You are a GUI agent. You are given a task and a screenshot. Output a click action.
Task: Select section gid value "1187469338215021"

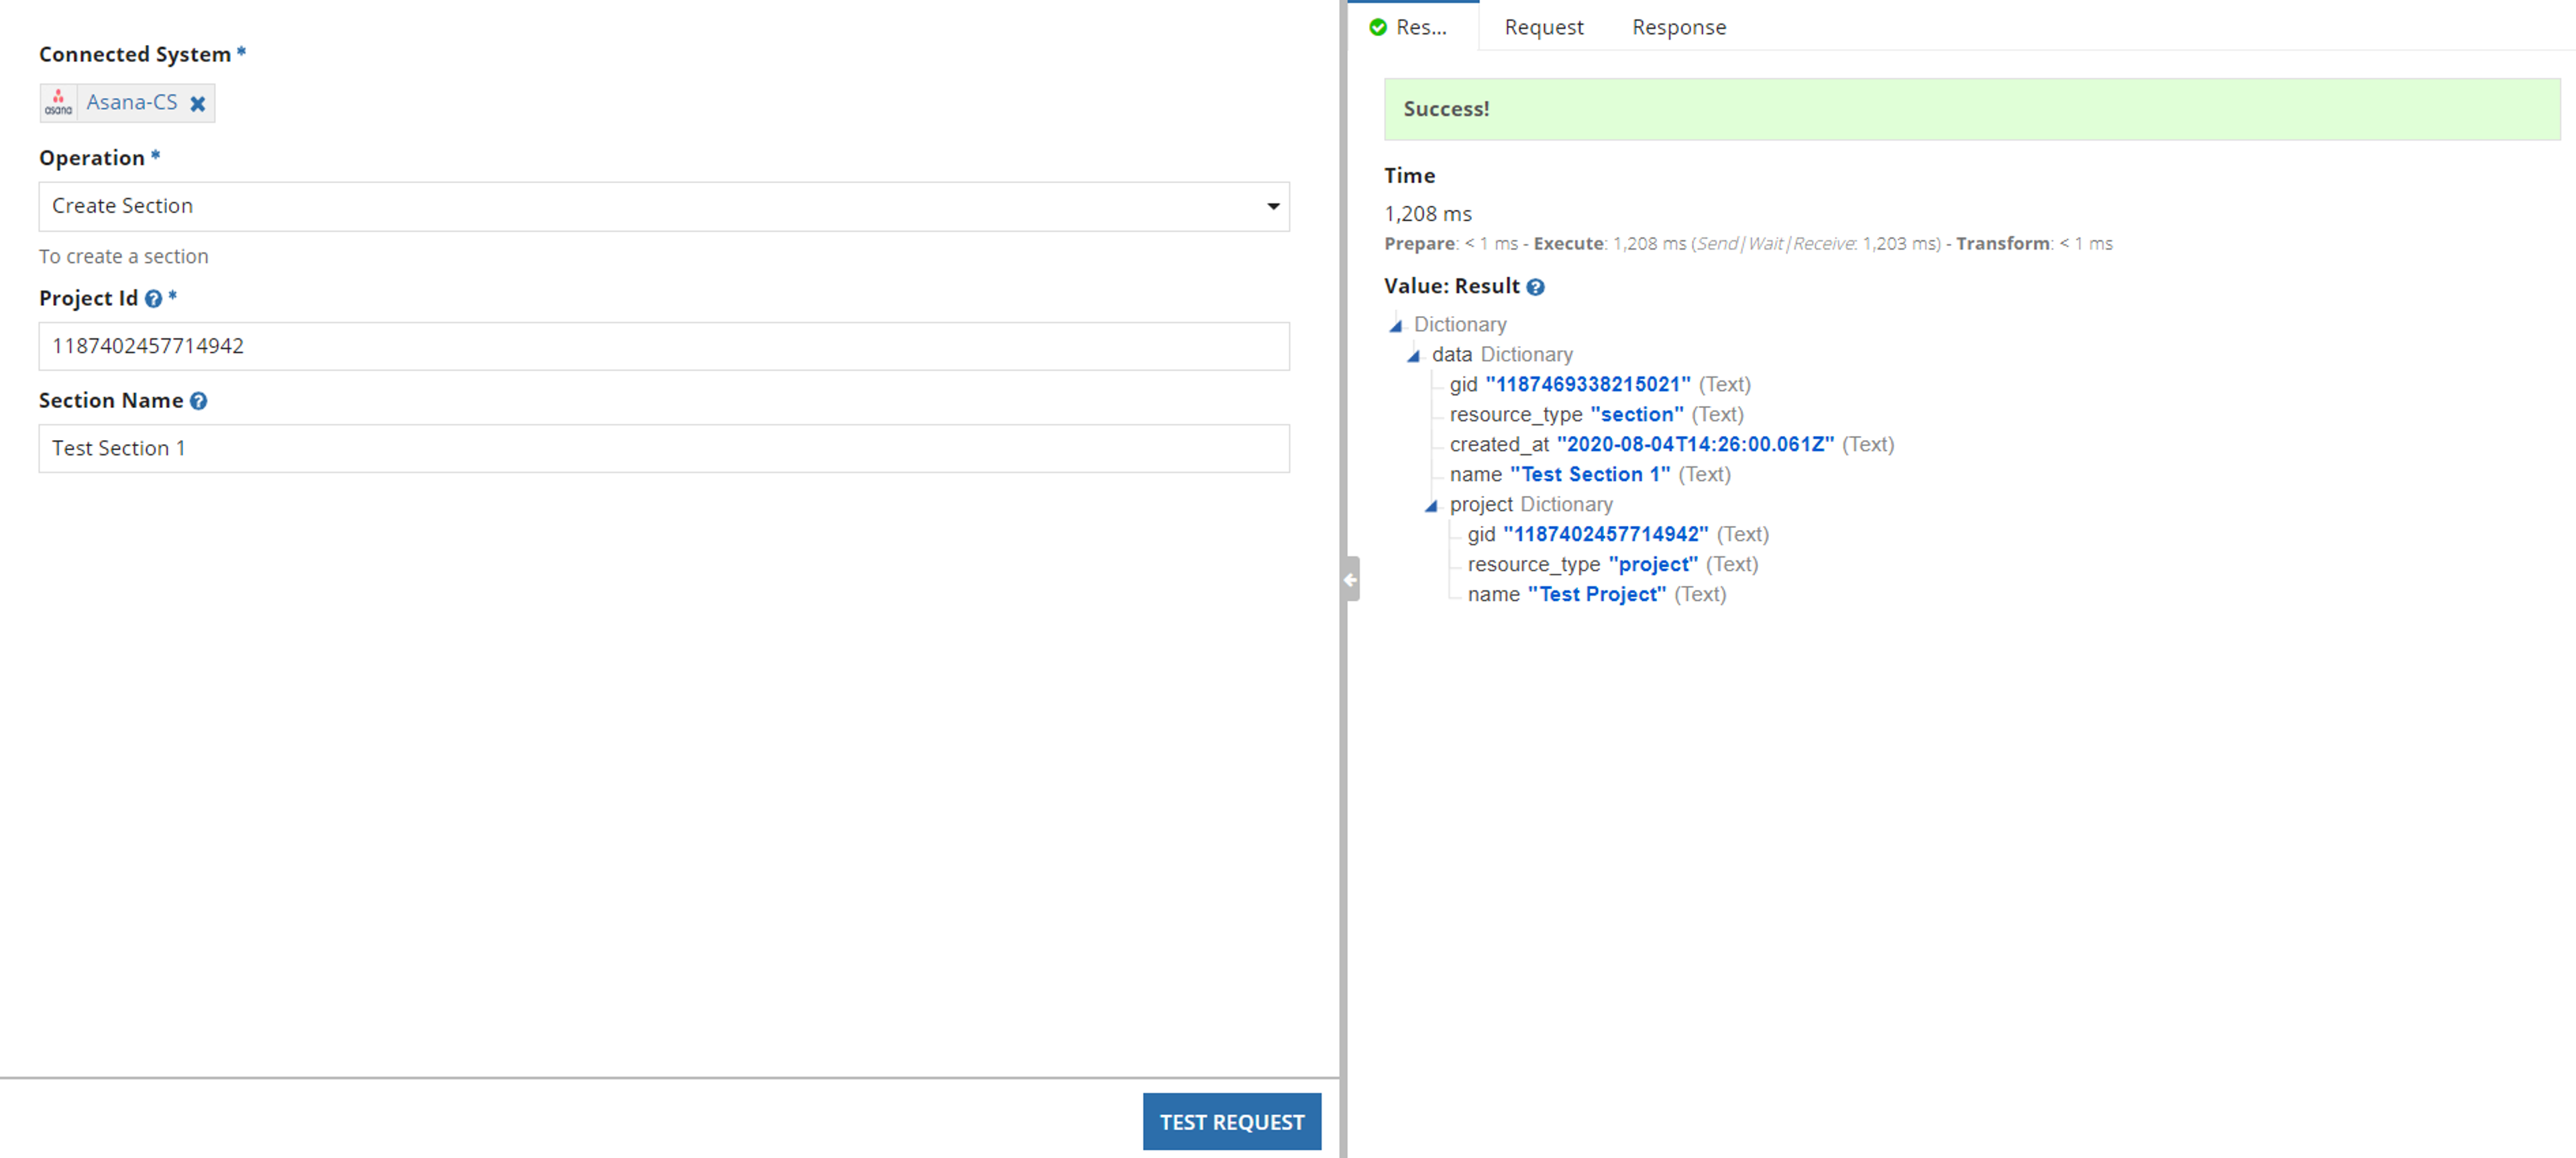pos(1588,384)
